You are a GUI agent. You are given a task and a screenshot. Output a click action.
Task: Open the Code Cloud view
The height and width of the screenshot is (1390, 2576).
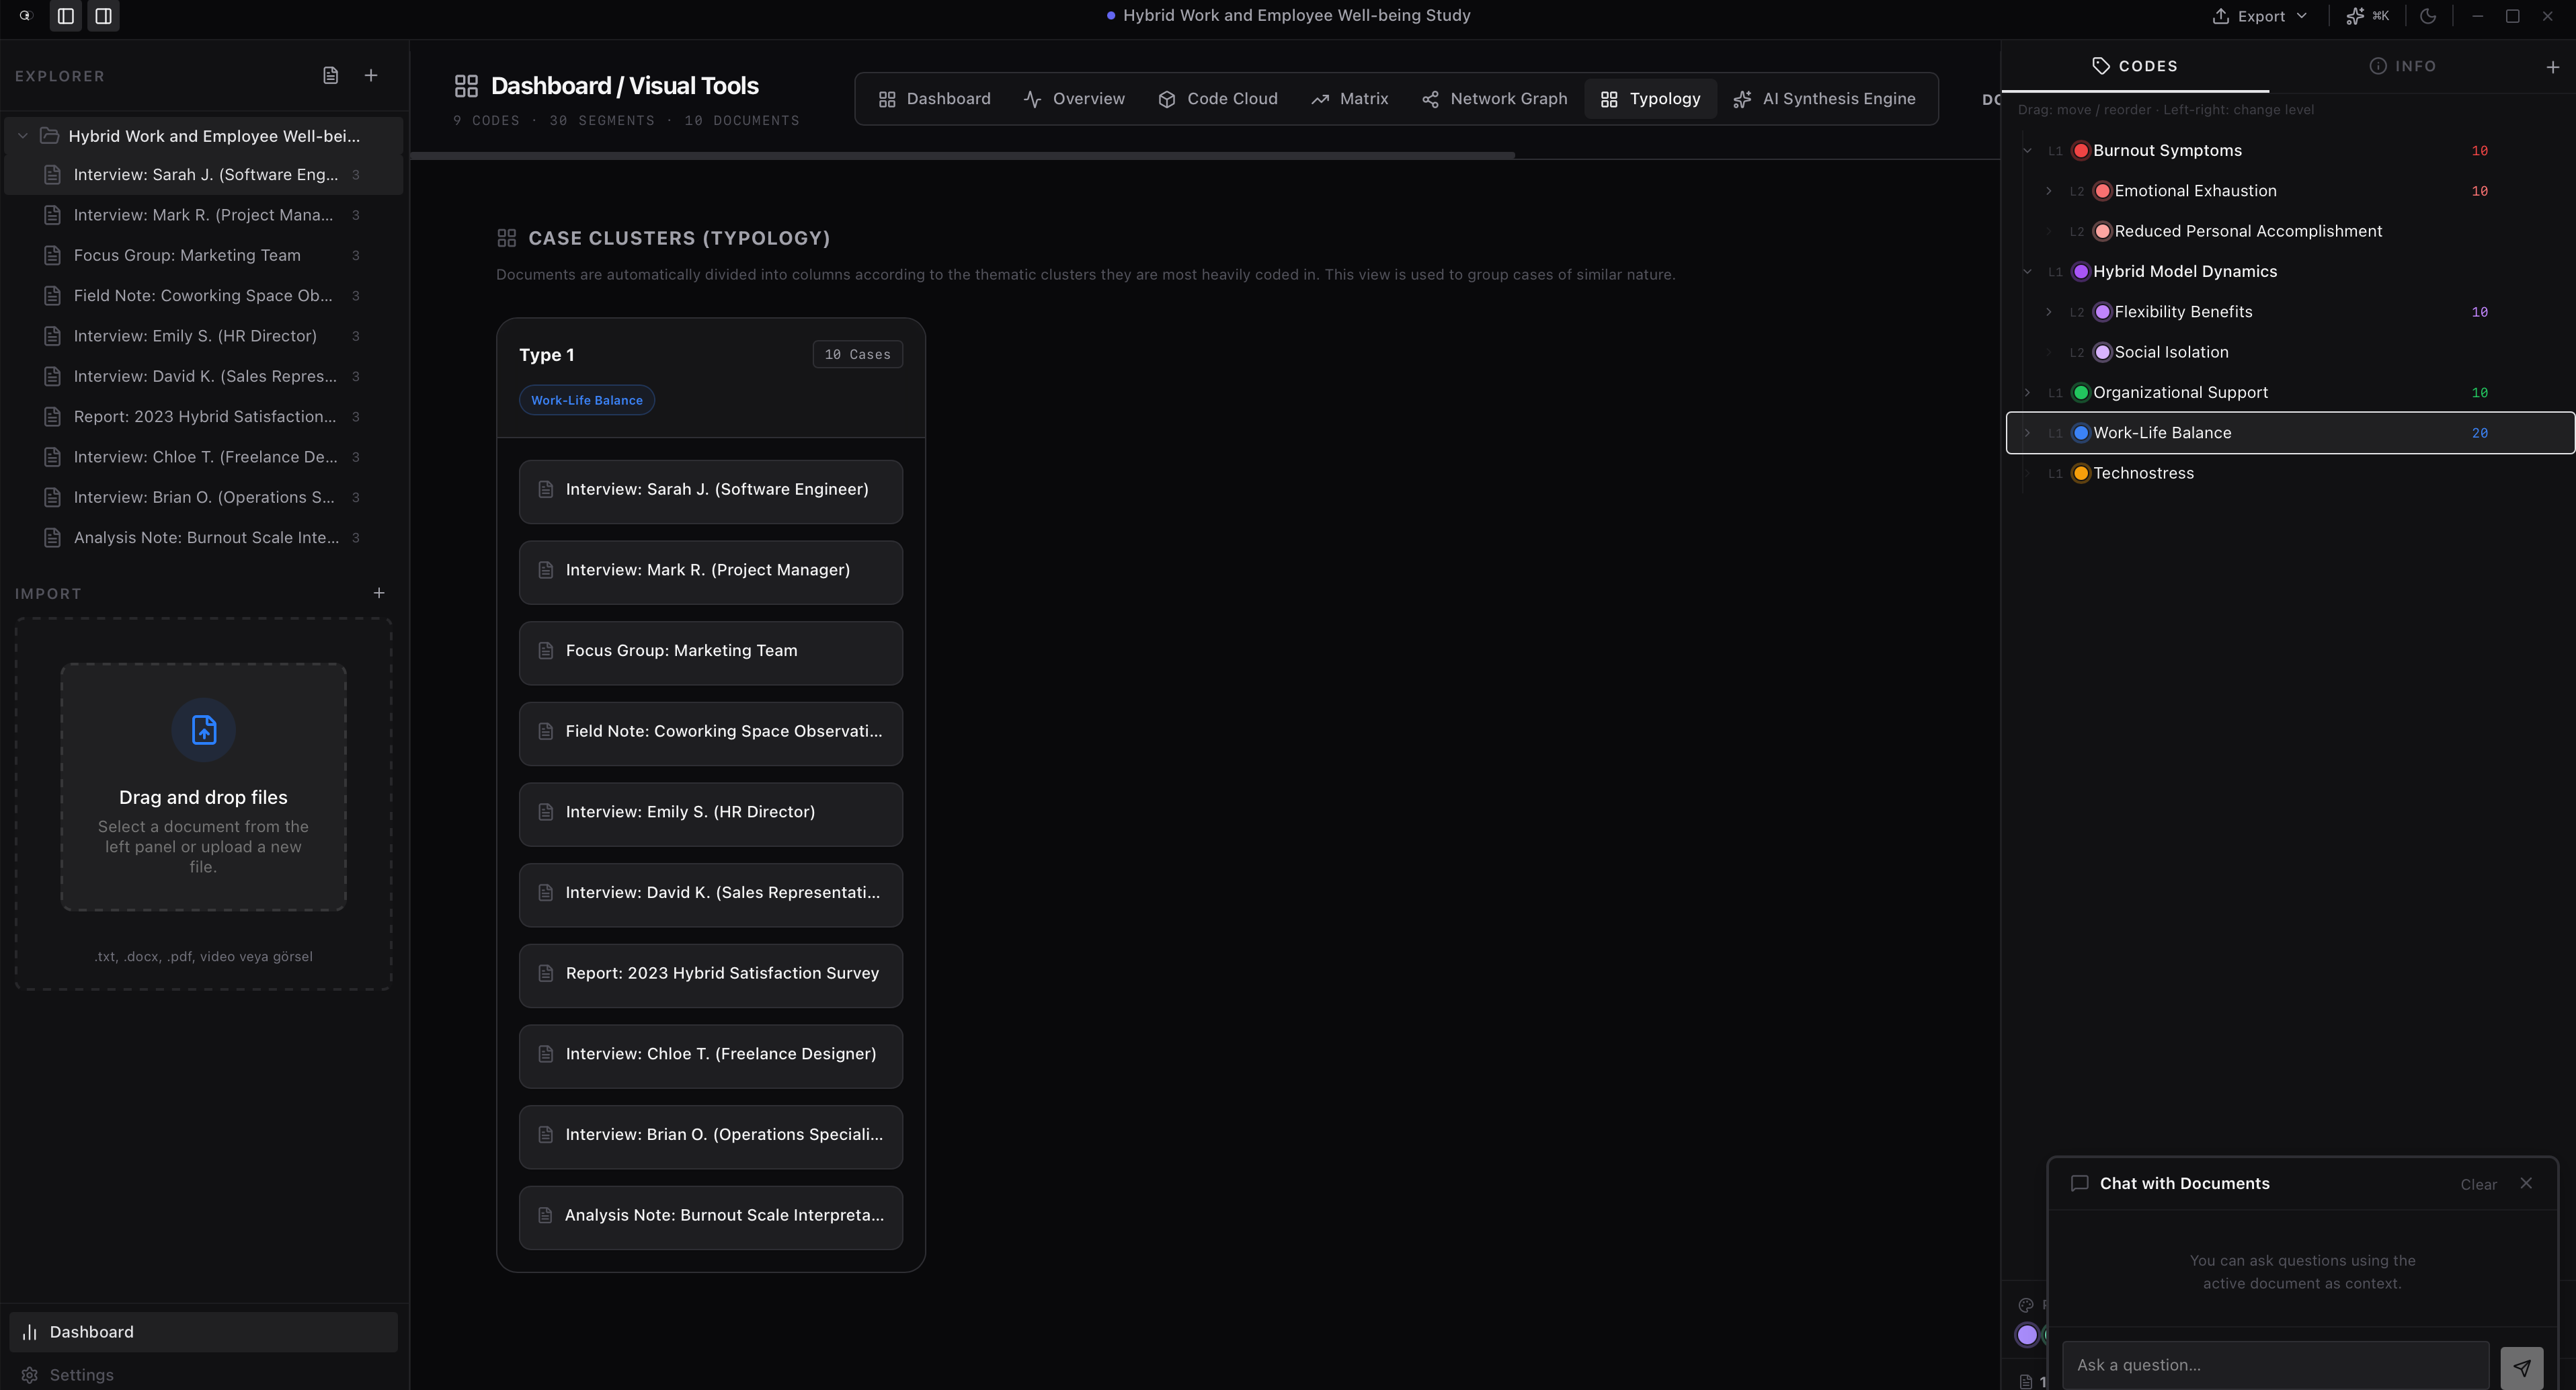click(1218, 98)
